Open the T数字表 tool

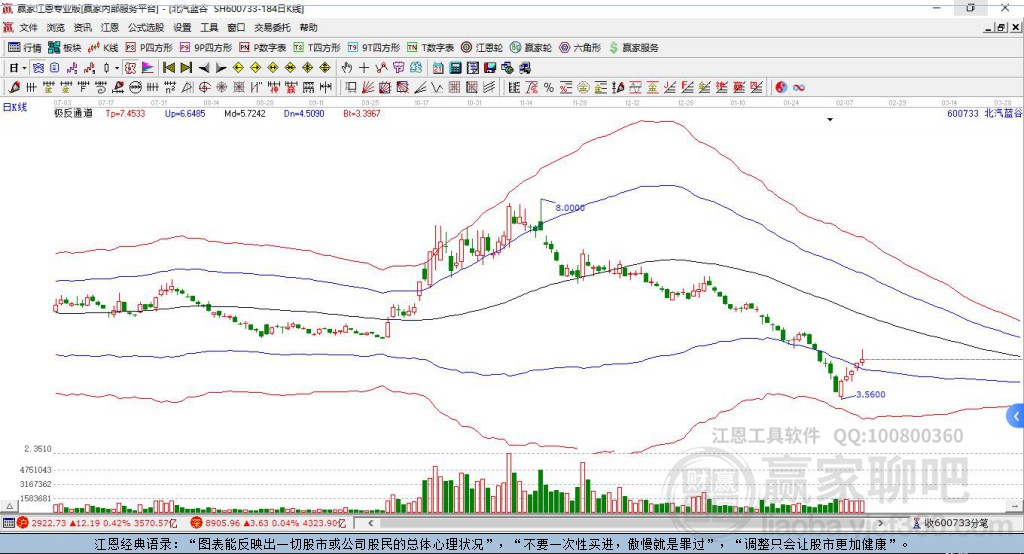pyautogui.click(x=430, y=48)
